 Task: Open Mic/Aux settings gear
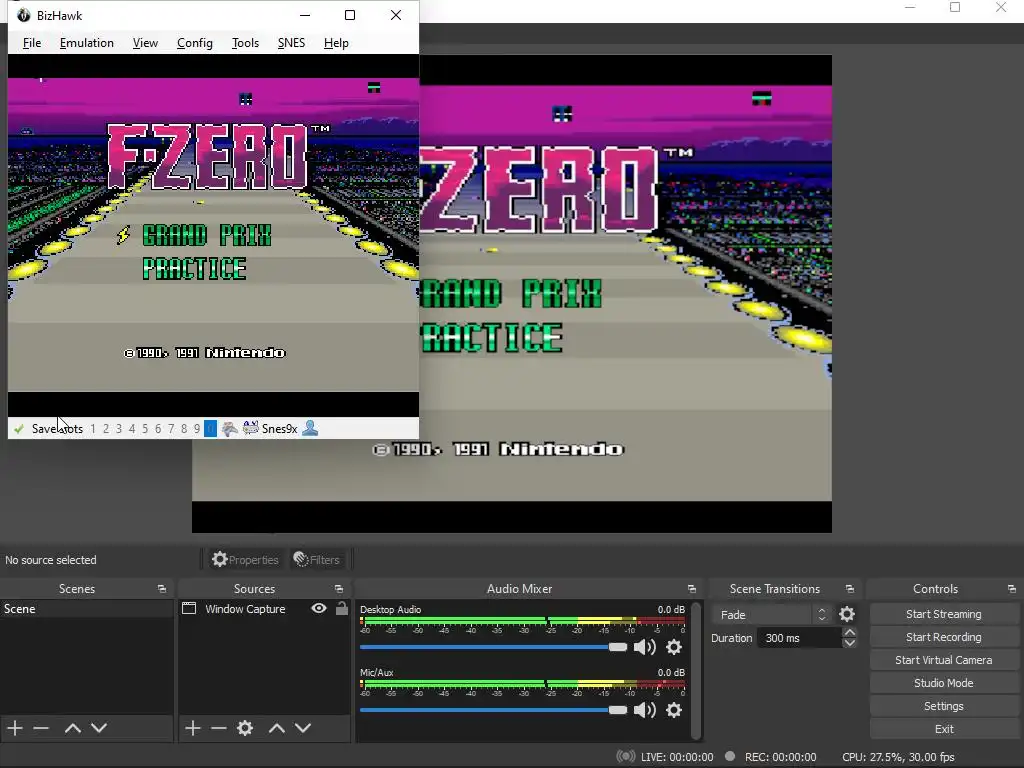(x=674, y=710)
